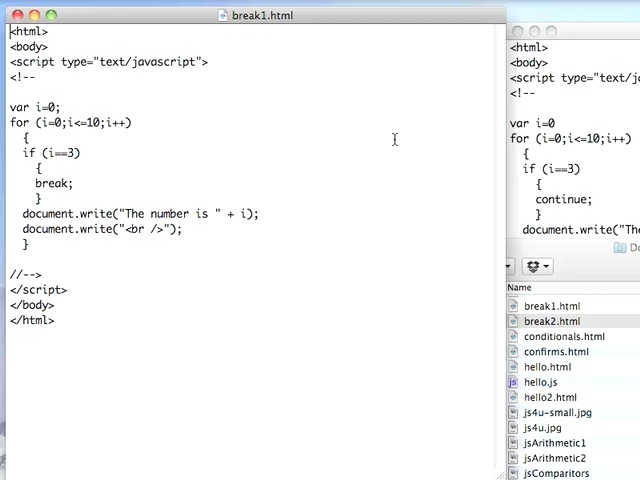Click the jsArithmetic1 file icon
640x480 pixels.
pyautogui.click(x=513, y=443)
